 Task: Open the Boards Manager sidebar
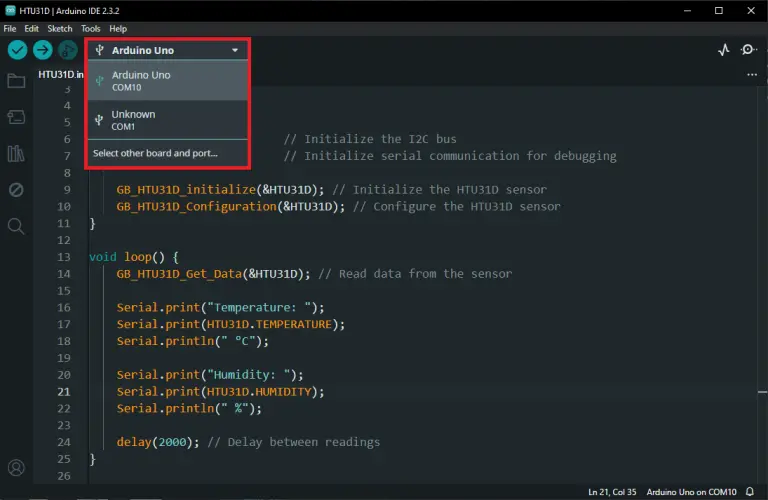click(x=16, y=117)
